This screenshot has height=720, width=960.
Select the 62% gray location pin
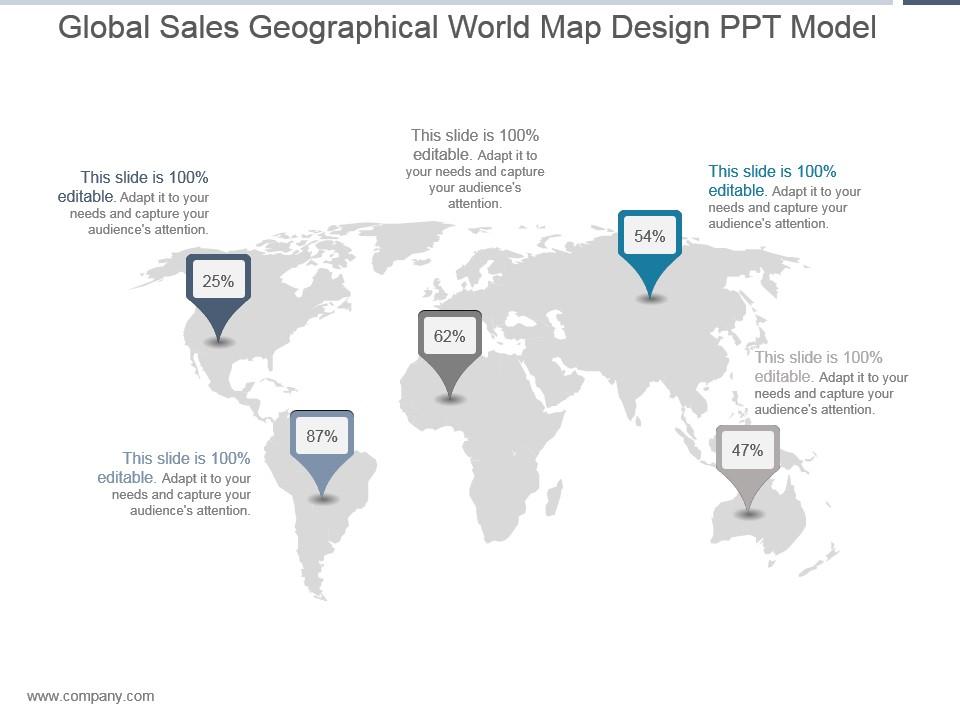tap(449, 336)
